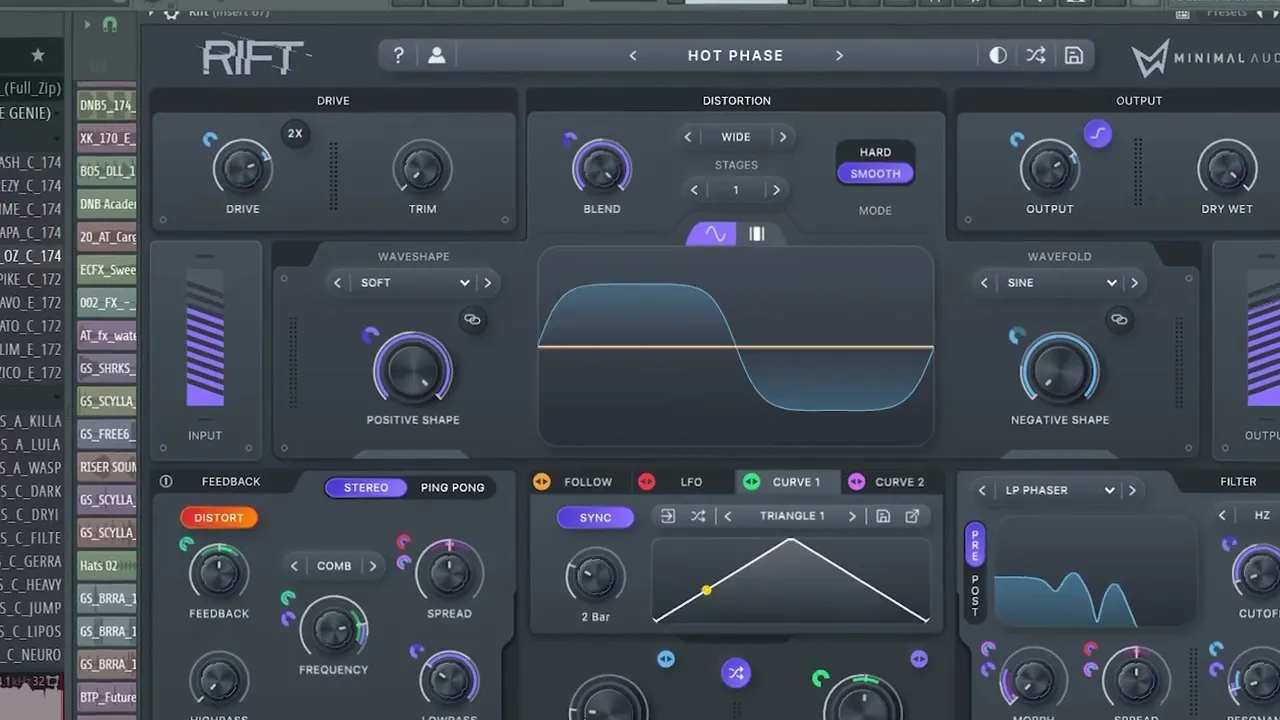1280x720 pixels.
Task: Select previous distortion type before WIDE
Action: click(688, 137)
